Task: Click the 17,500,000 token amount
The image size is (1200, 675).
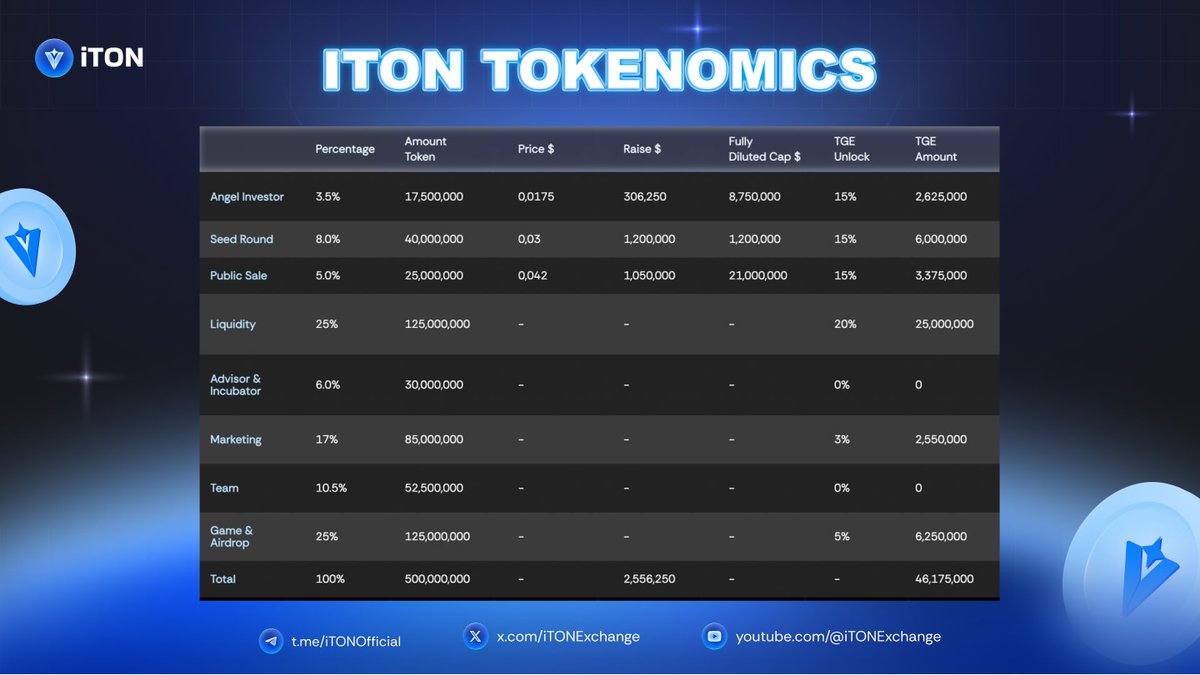Action: (434, 197)
